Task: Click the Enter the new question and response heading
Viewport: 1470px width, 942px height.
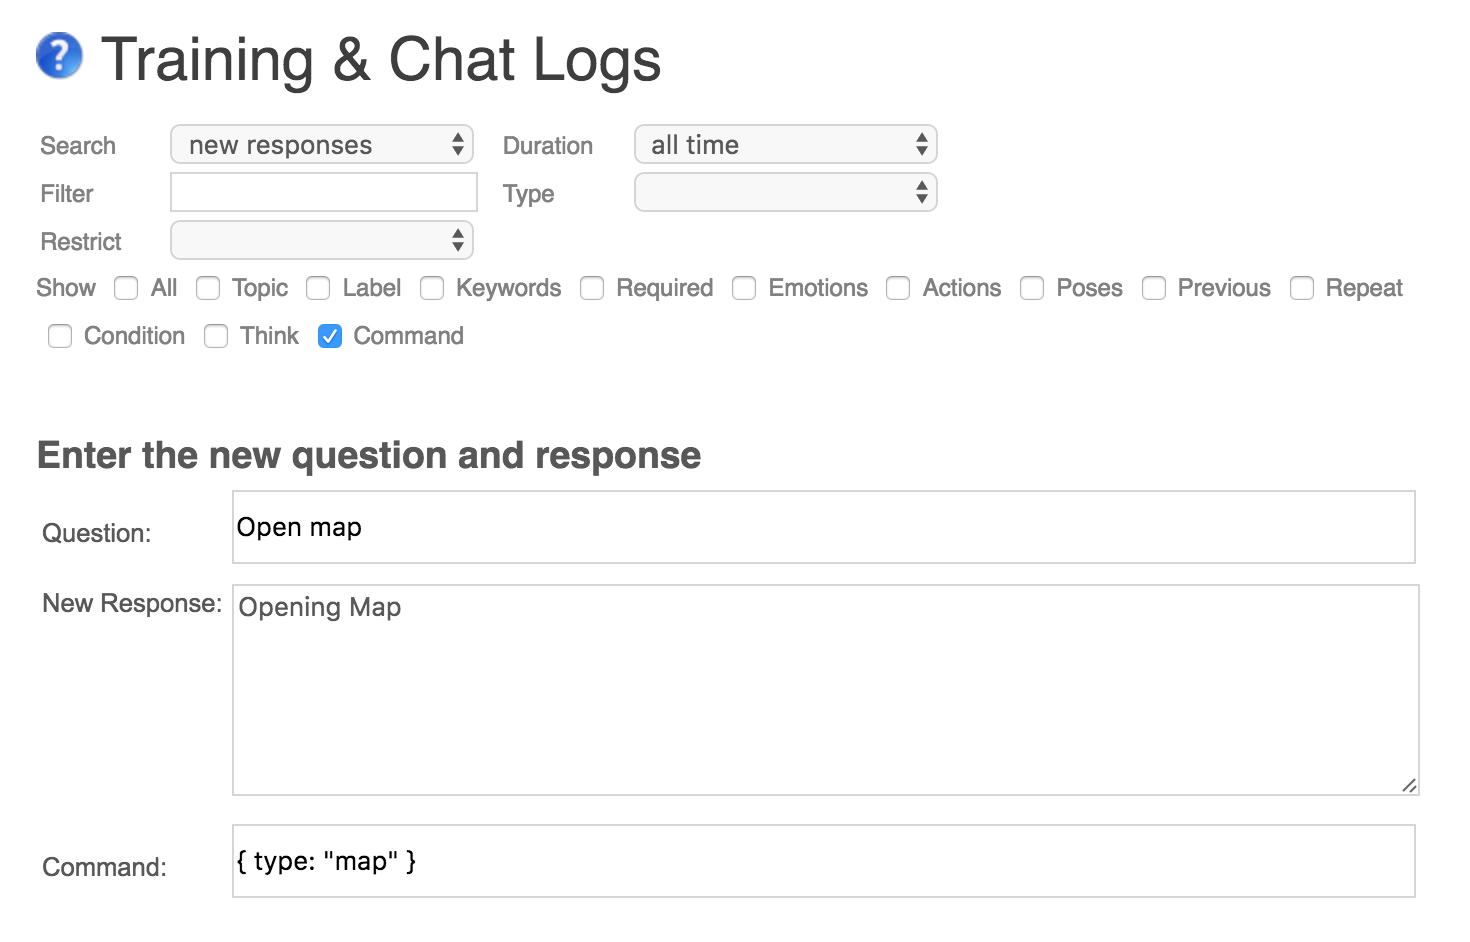Action: (369, 455)
